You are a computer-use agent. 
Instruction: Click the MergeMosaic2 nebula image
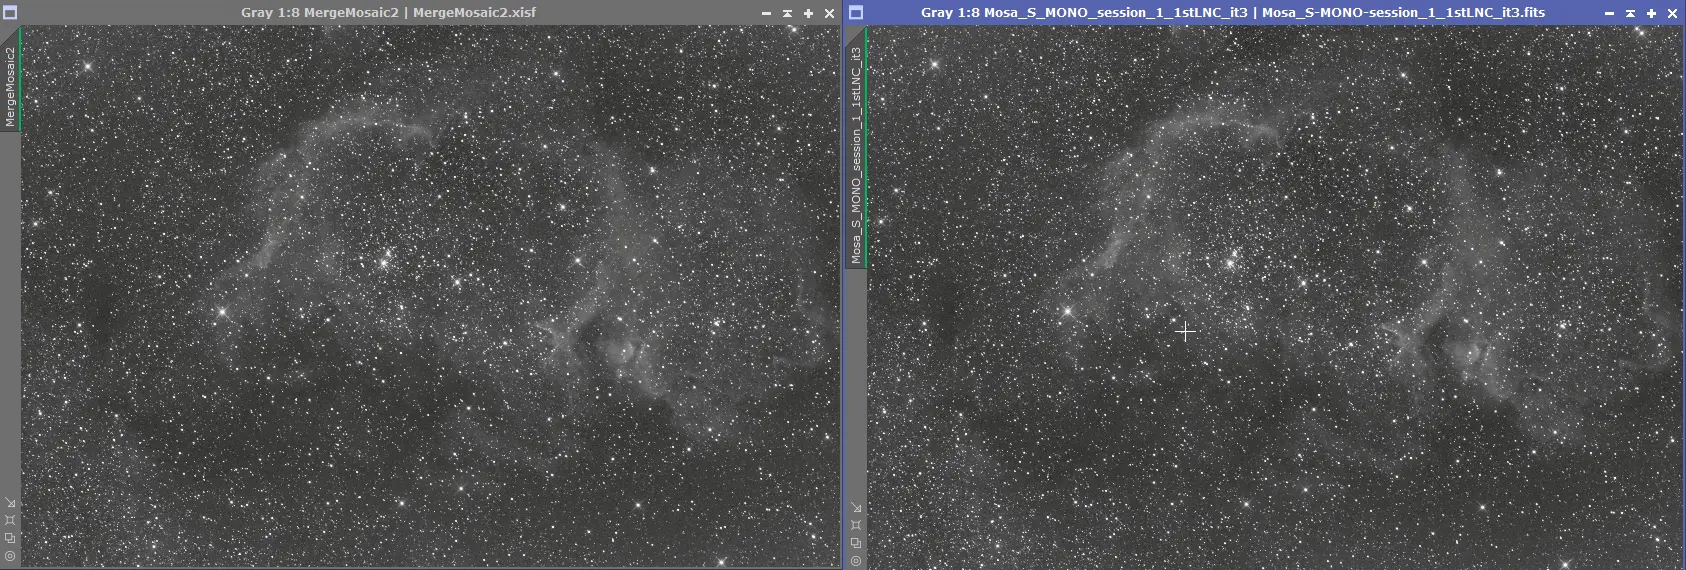(430, 296)
